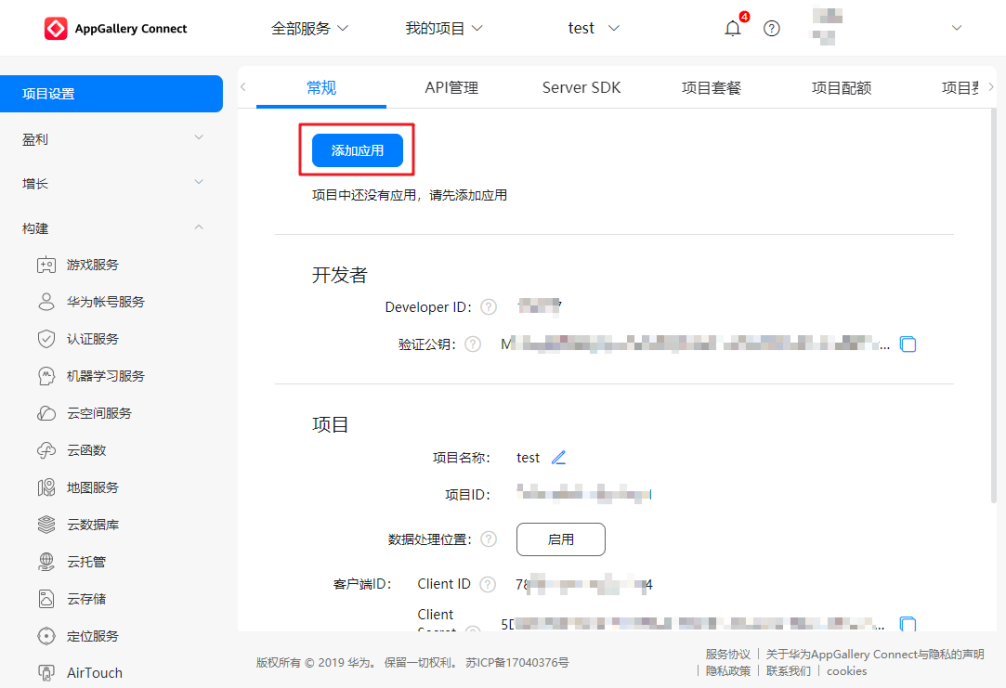
Task: Copy the 验证公钥 value with copy icon
Action: (x=908, y=345)
